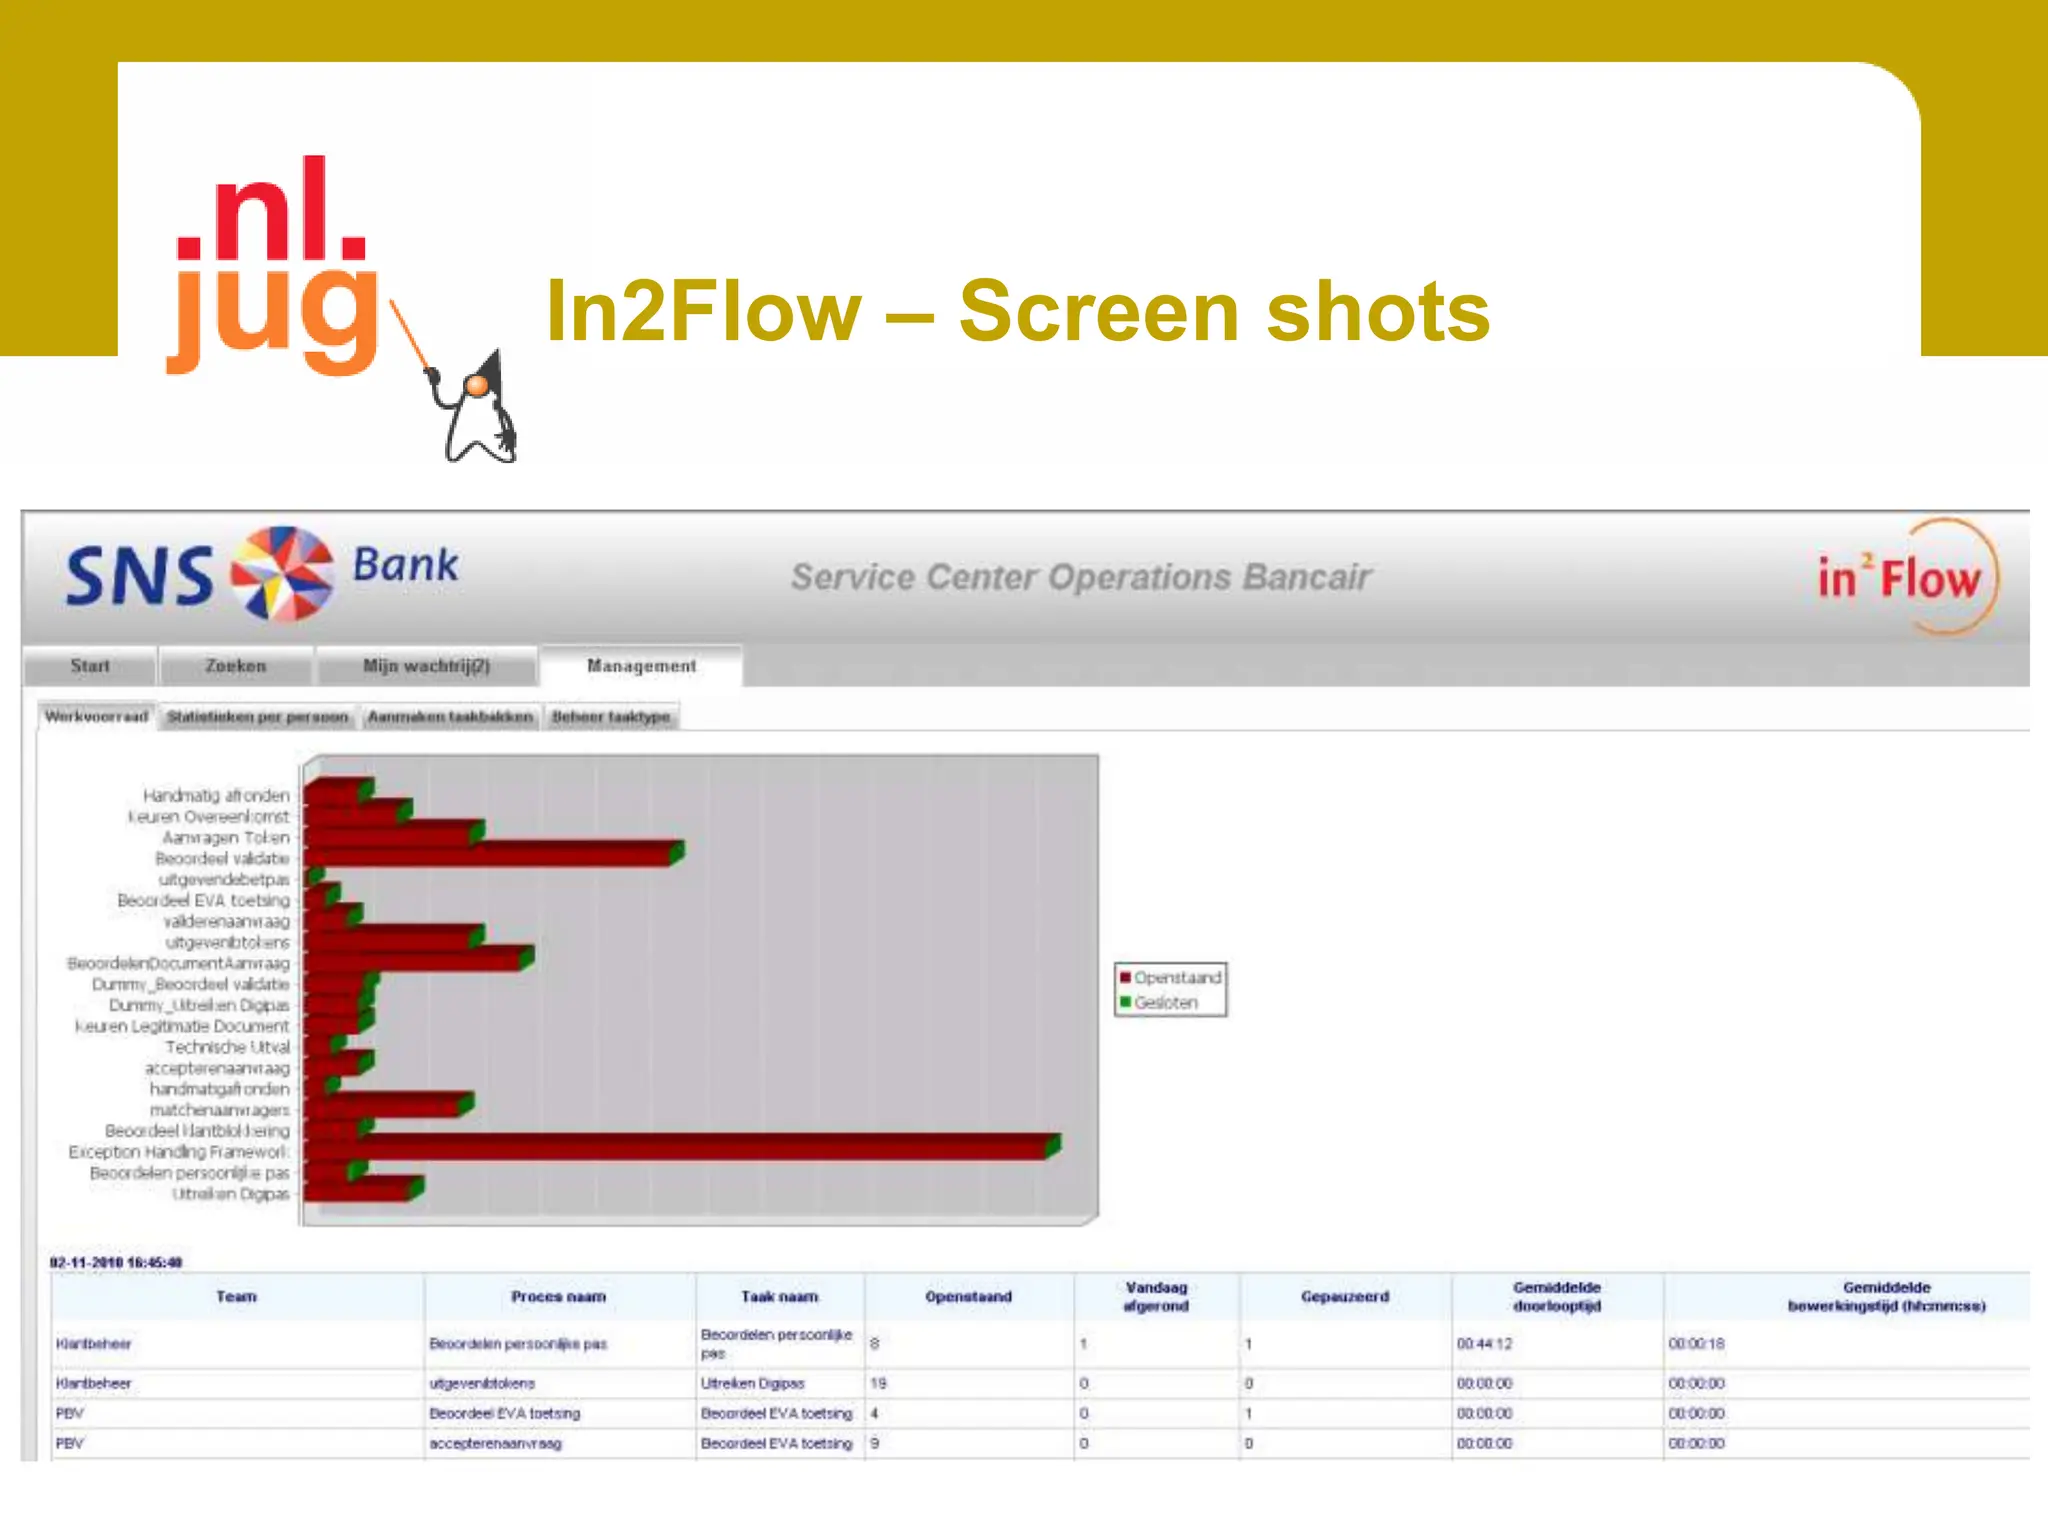Click the Team column header

pos(236,1297)
